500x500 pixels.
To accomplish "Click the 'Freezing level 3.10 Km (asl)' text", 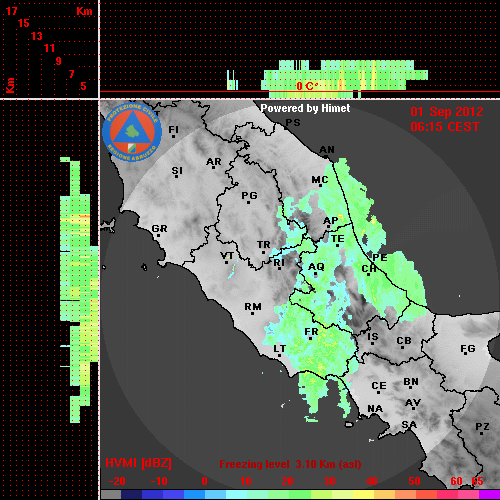I will coord(290,464).
